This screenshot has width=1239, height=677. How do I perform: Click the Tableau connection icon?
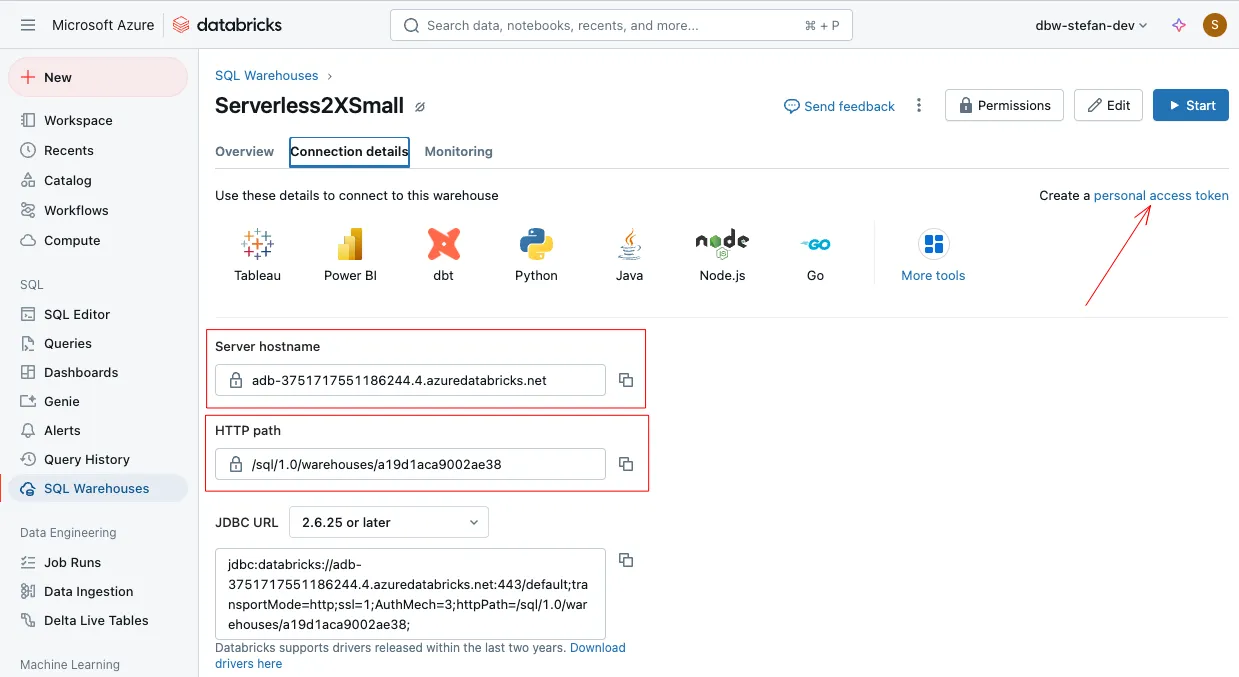click(257, 244)
